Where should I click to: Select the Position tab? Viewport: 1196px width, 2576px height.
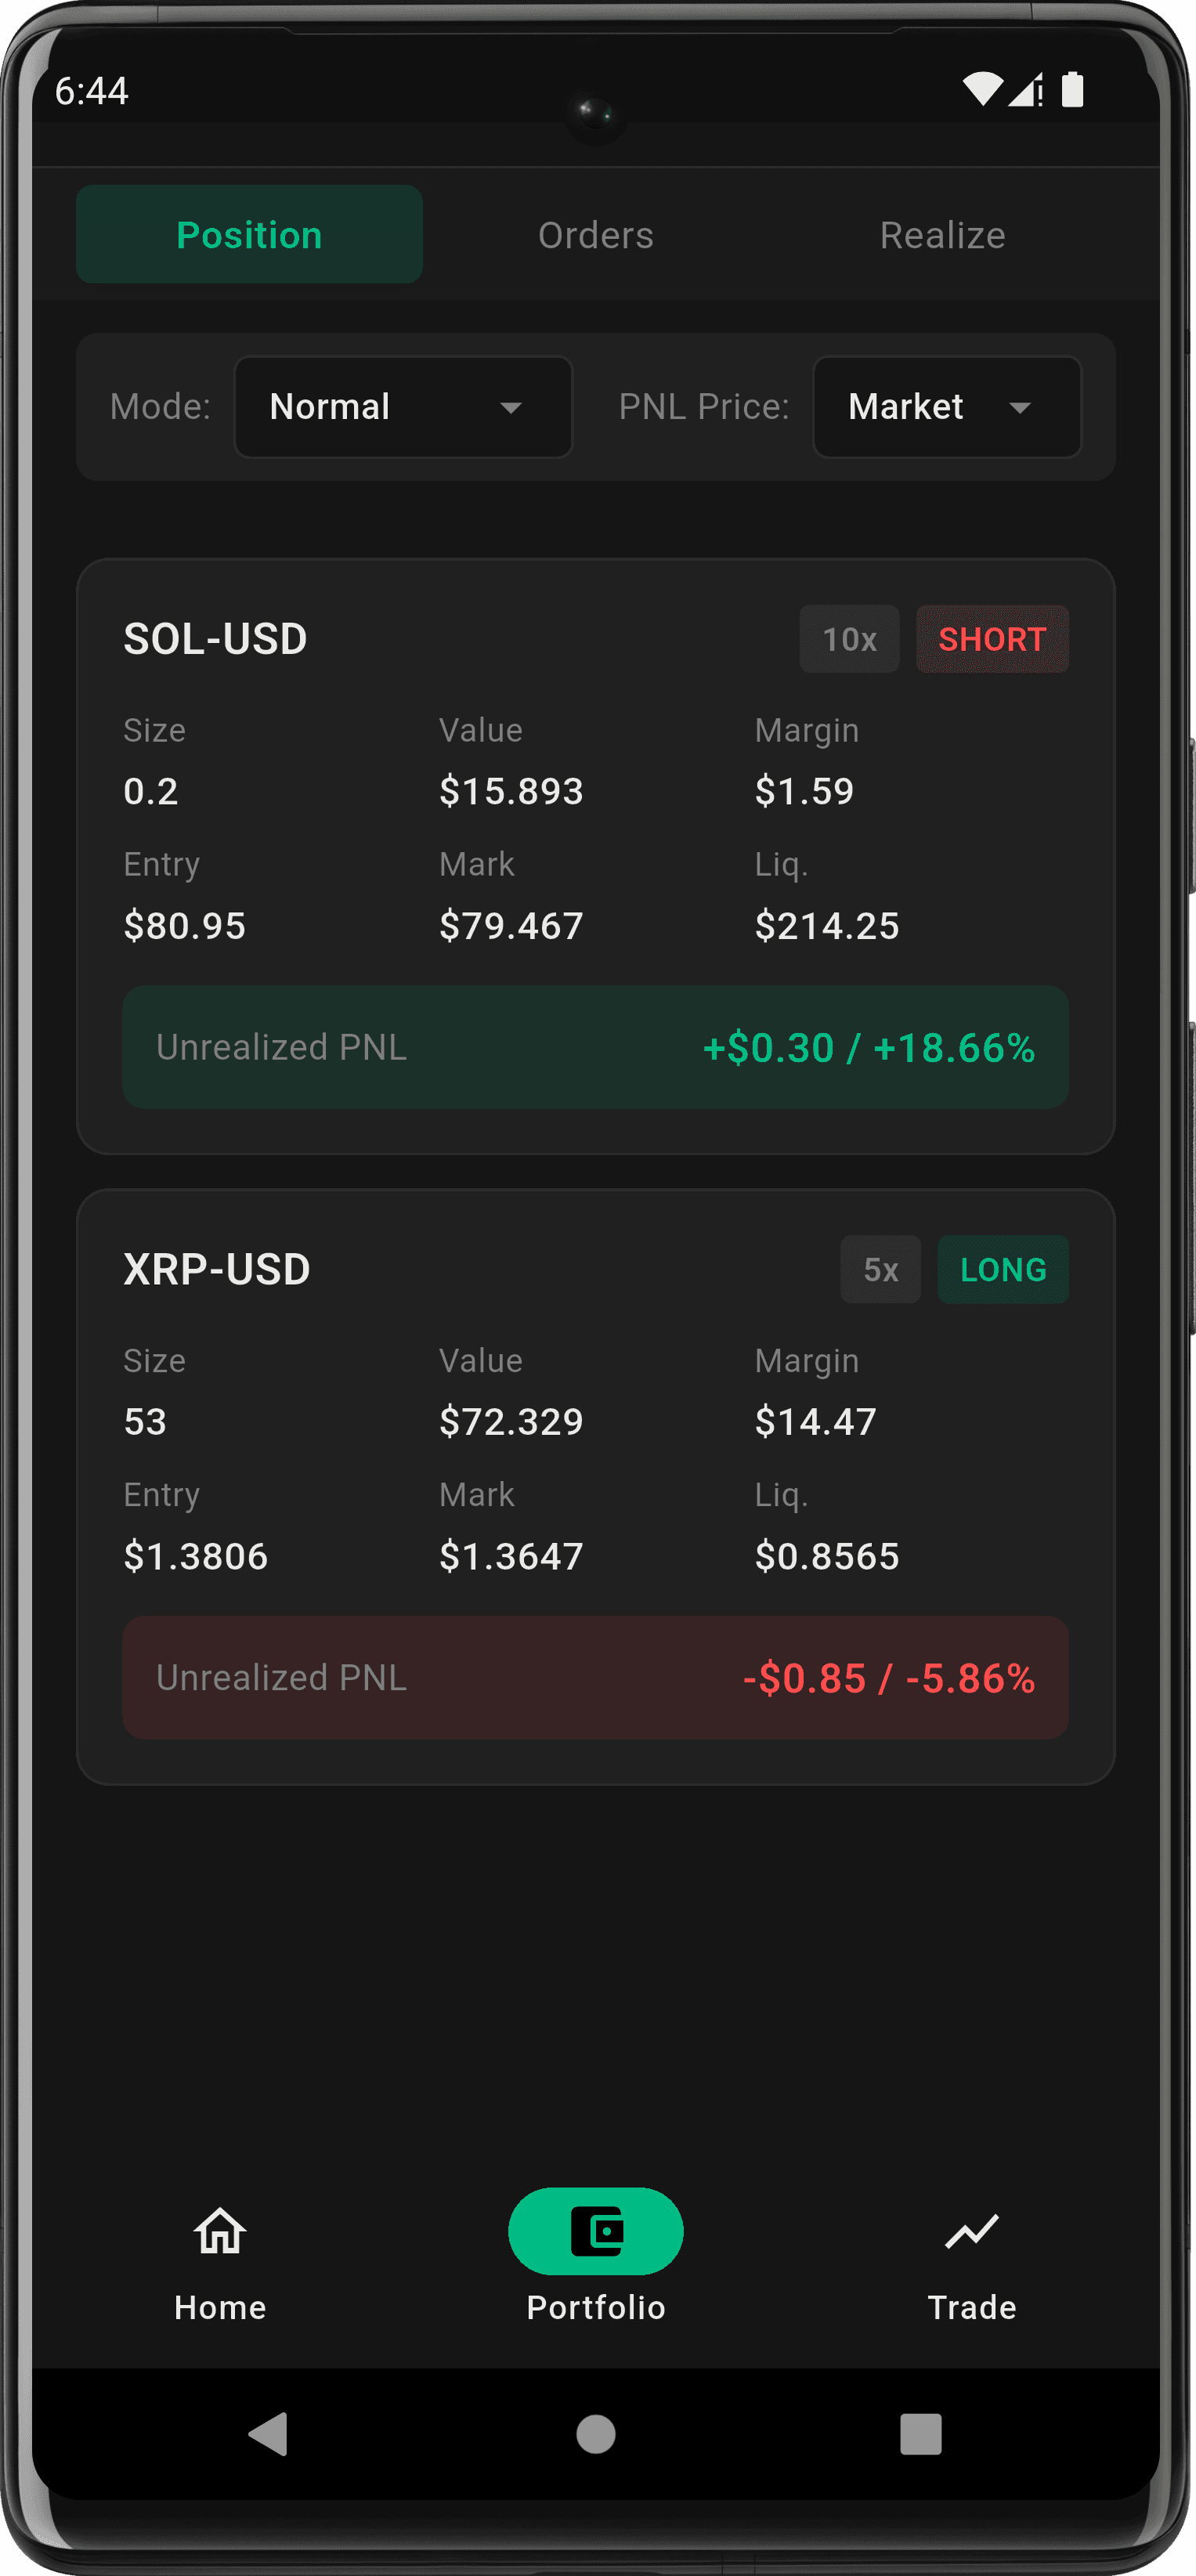point(249,235)
